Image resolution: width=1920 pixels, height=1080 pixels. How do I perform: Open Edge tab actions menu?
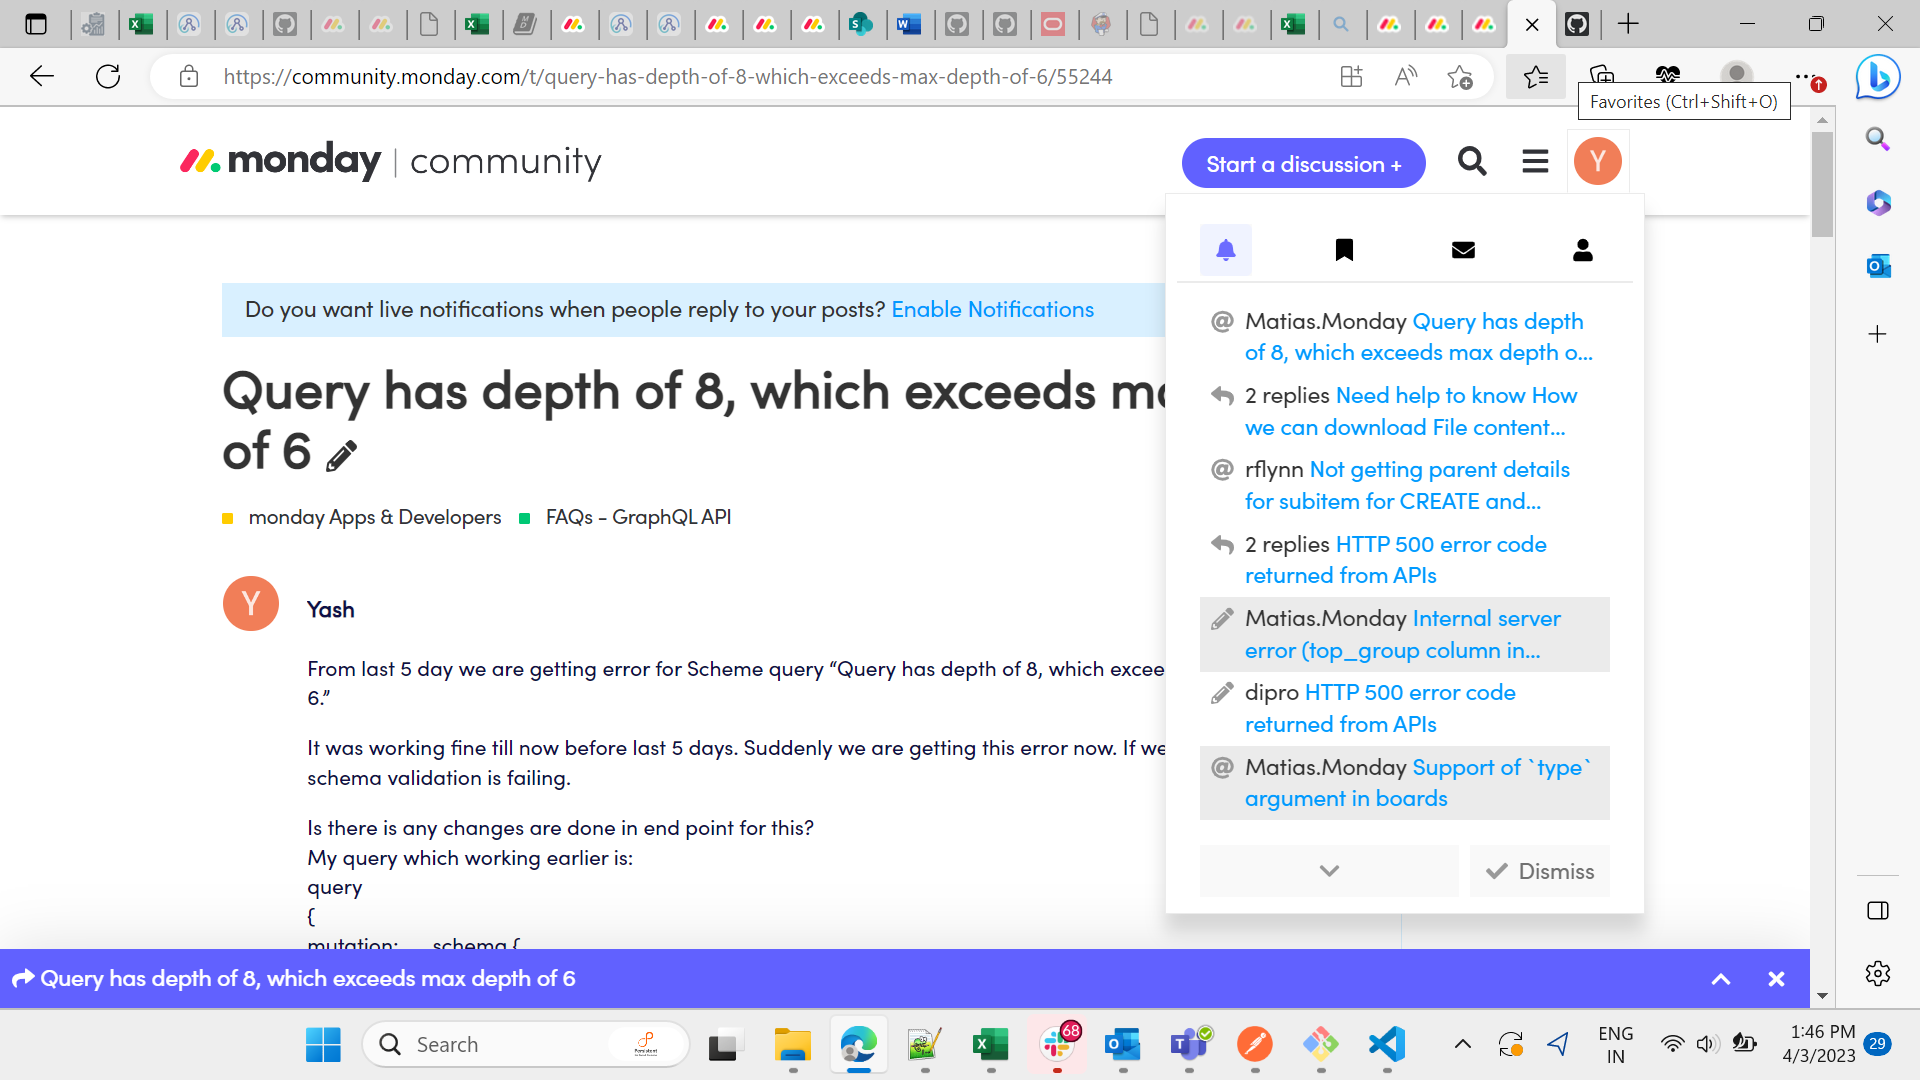tap(36, 24)
